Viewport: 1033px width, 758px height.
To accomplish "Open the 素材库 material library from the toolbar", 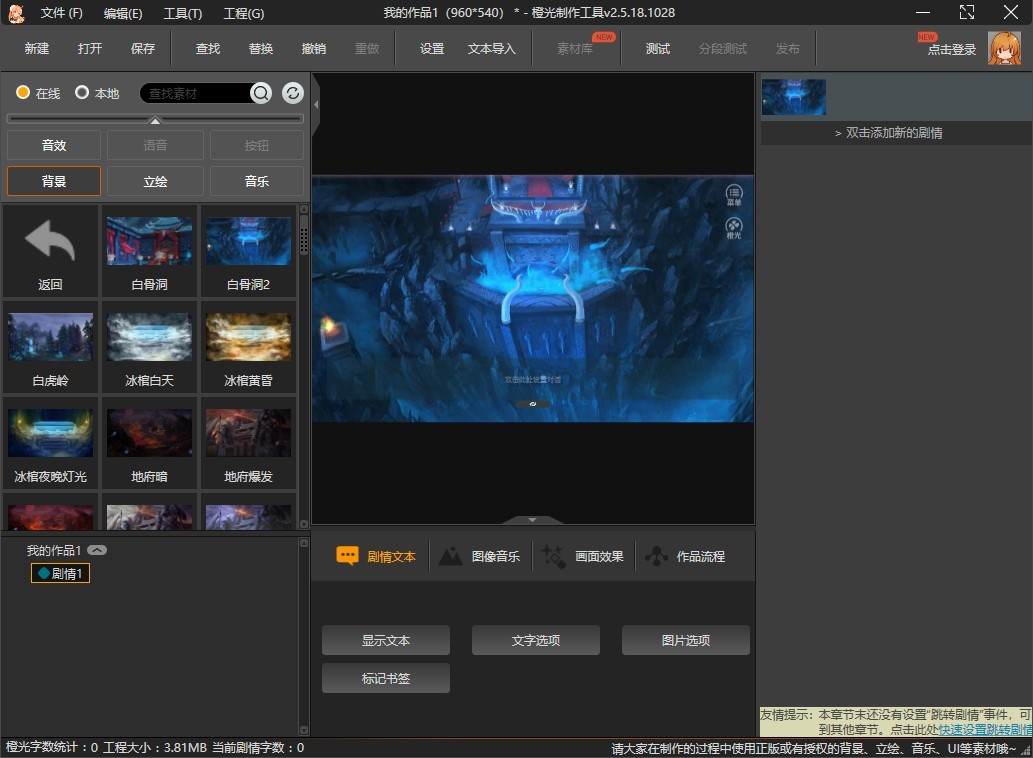I will pyautogui.click(x=576, y=48).
